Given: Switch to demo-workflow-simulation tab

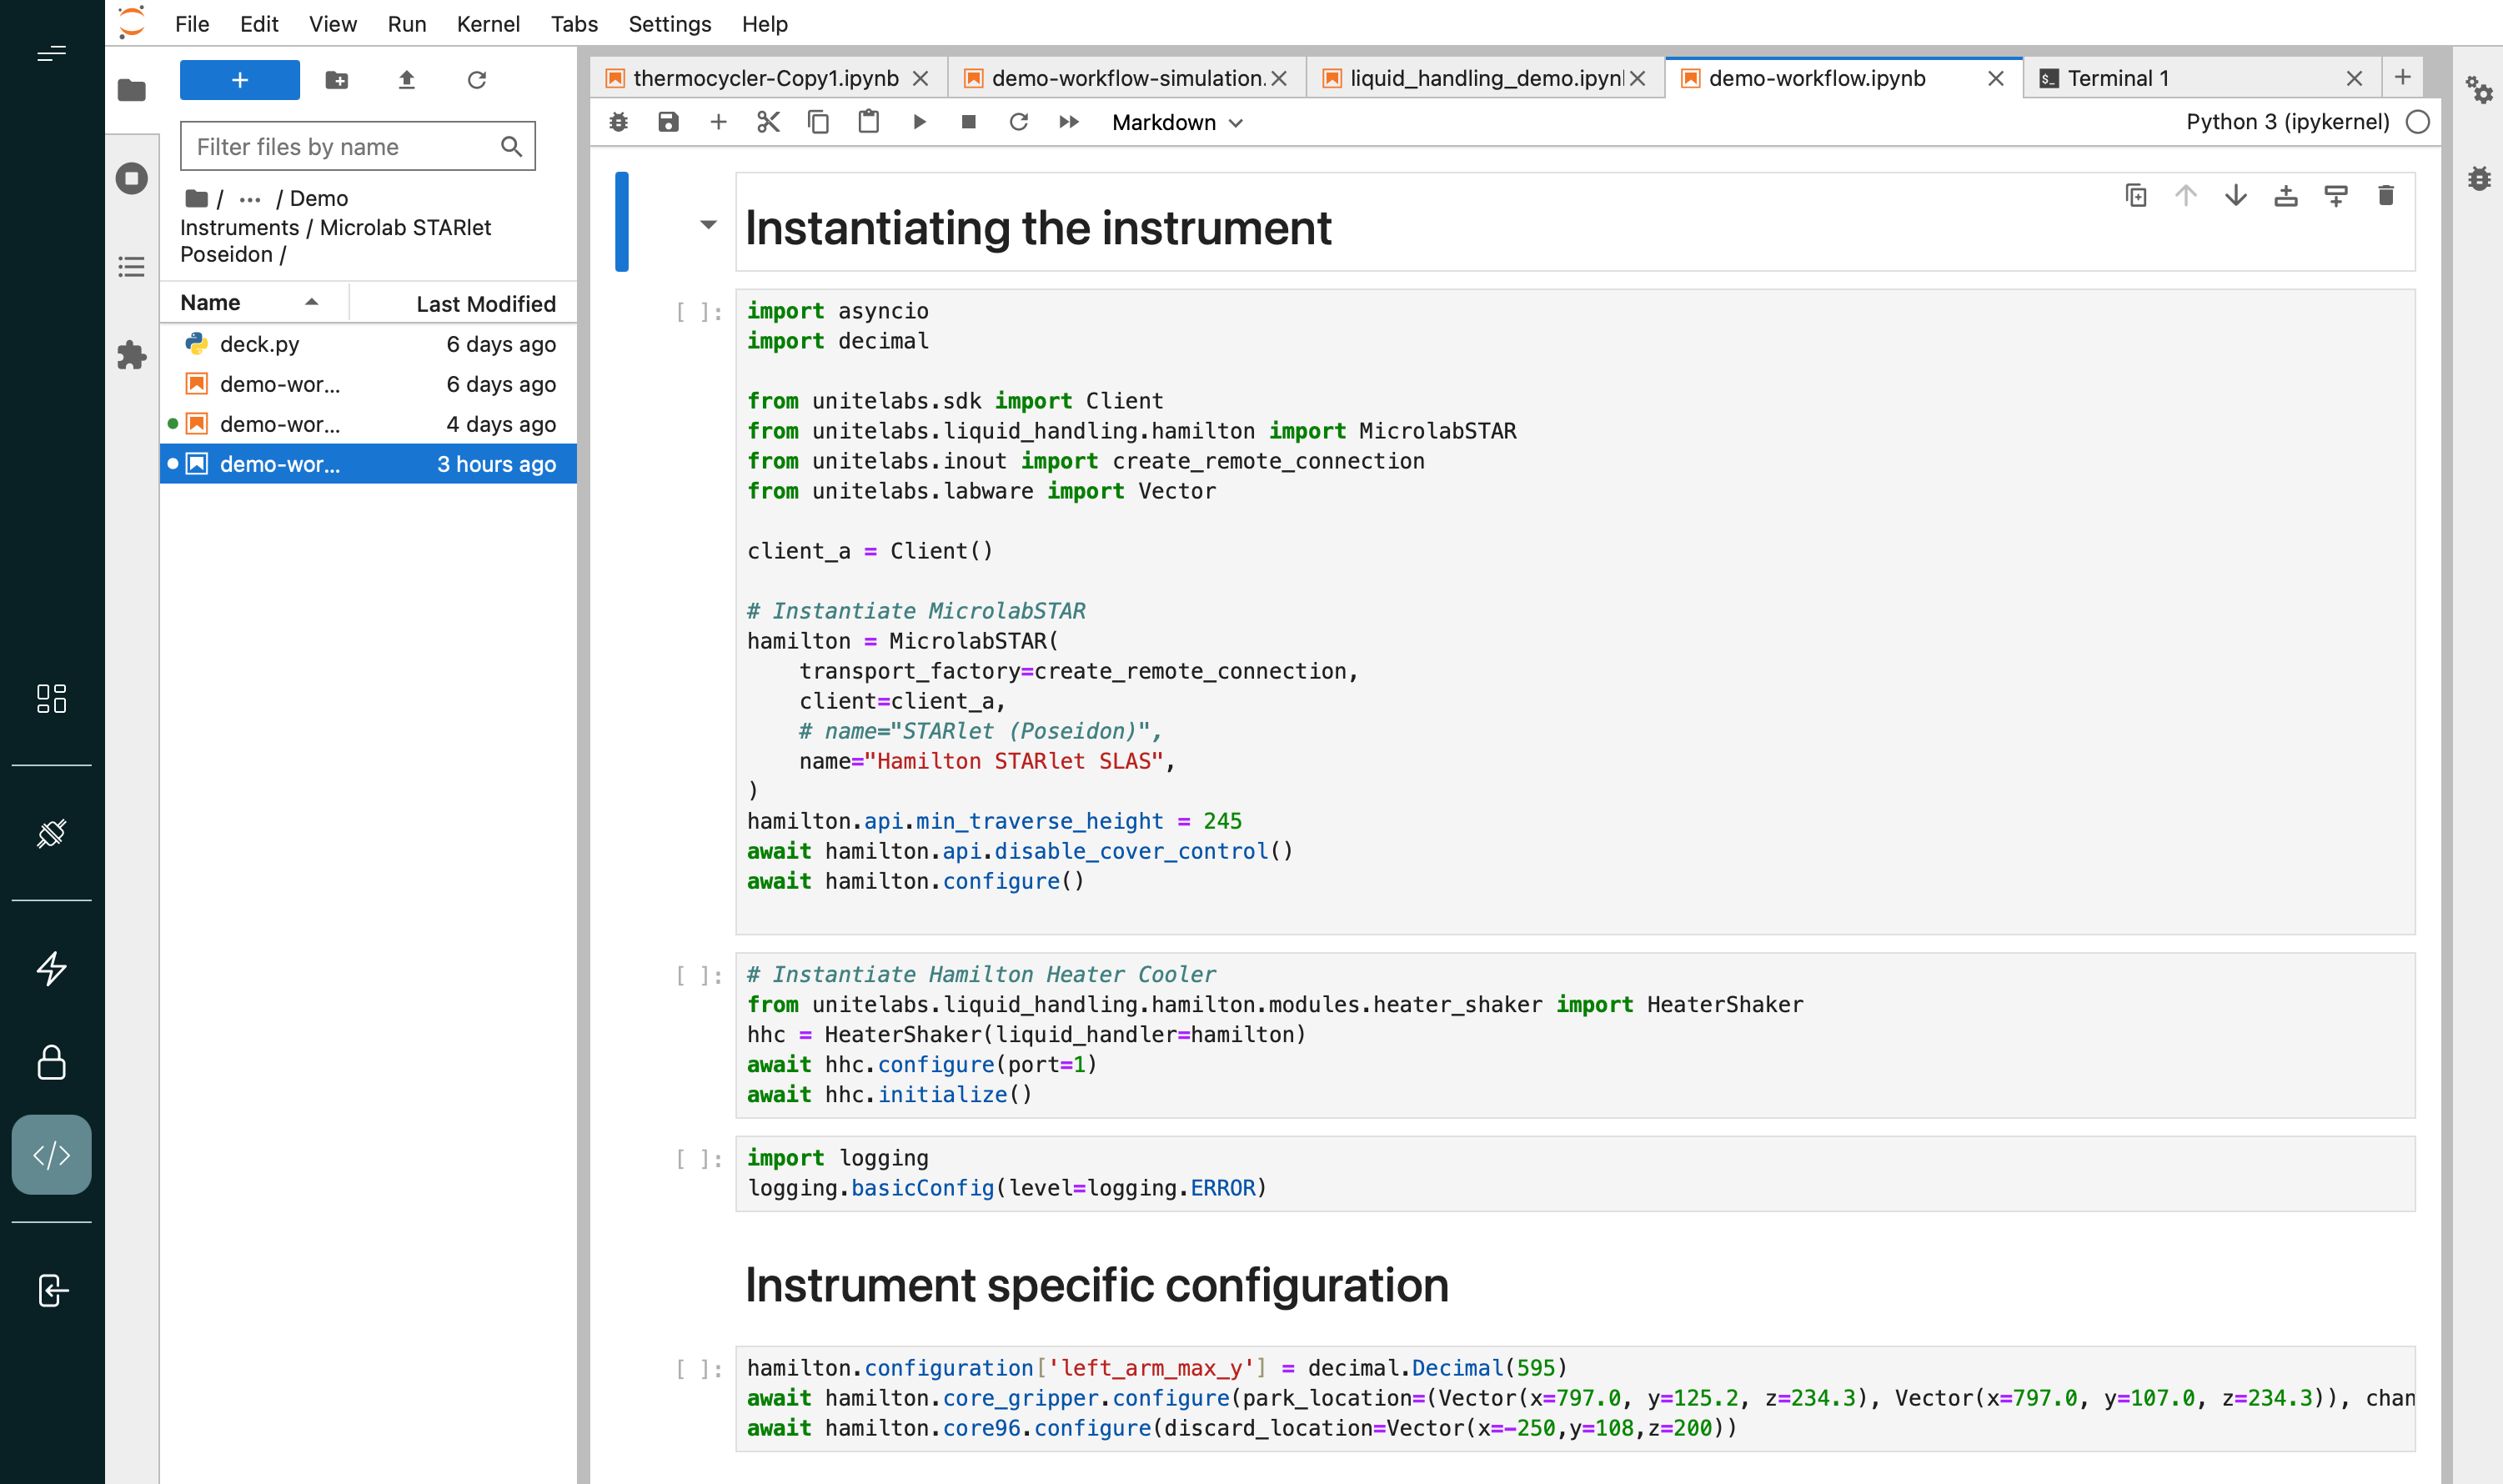Looking at the screenshot, I should click(x=1127, y=78).
